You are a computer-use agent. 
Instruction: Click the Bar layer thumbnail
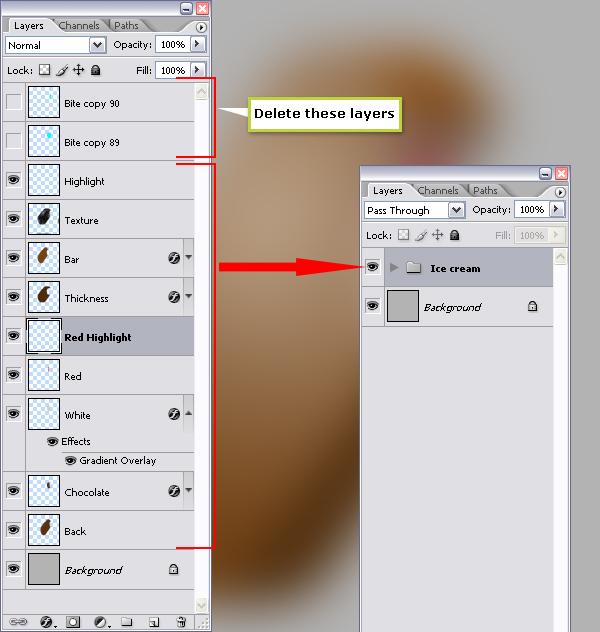click(44, 258)
